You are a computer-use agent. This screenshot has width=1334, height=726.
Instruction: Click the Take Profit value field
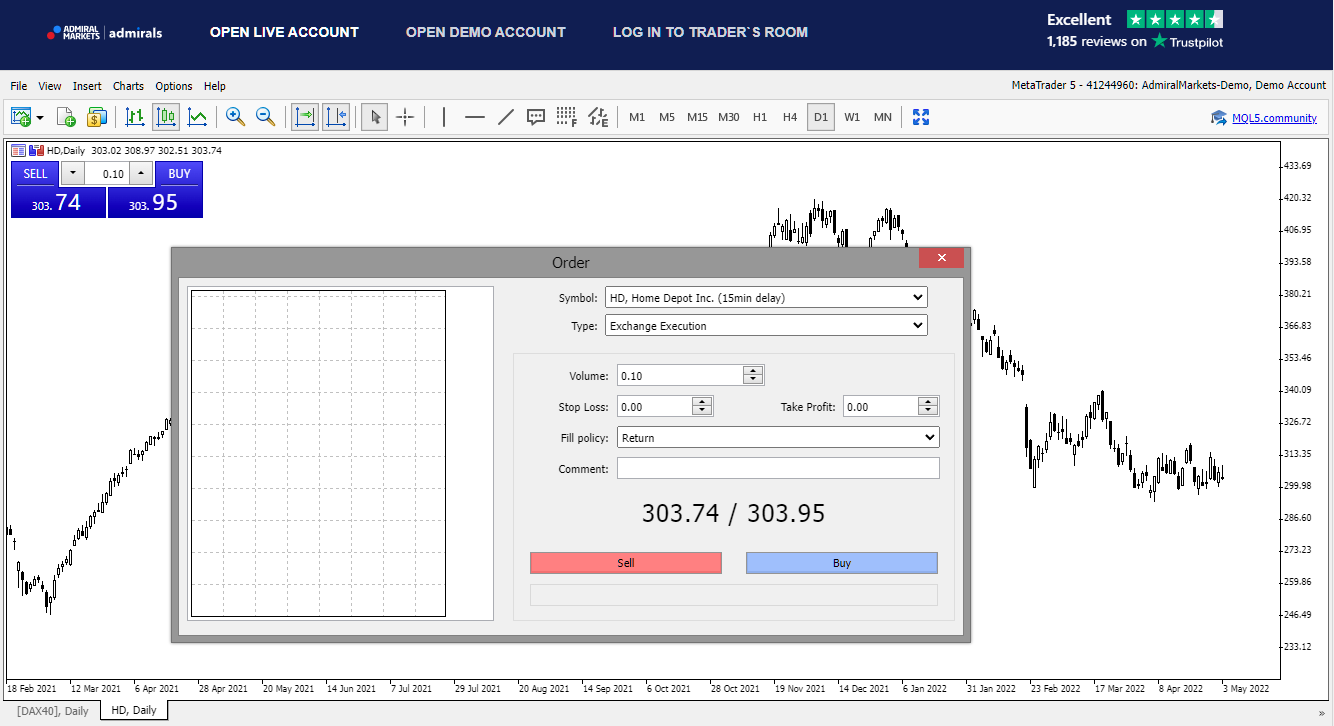coord(880,406)
